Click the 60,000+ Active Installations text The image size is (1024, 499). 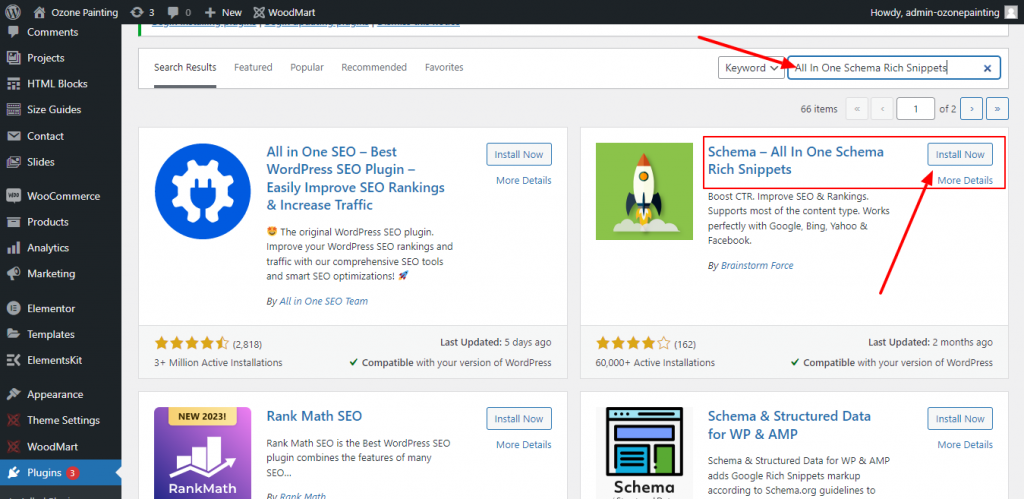pos(655,362)
